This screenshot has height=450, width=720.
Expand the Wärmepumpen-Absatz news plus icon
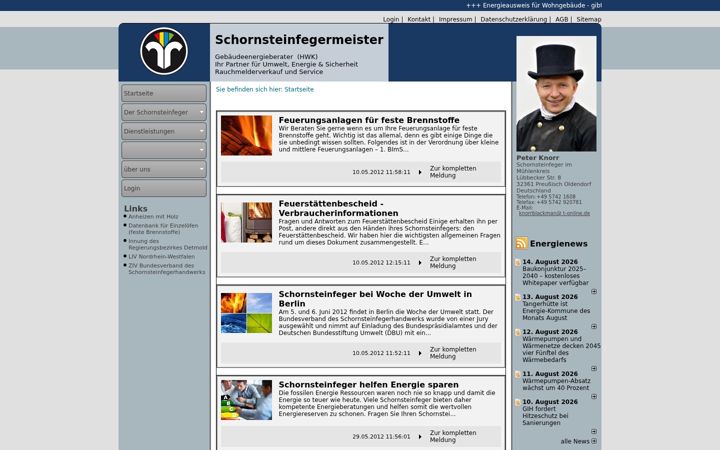pos(594,397)
